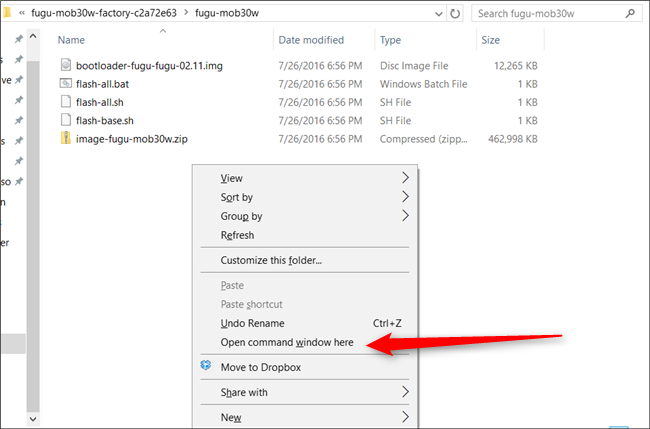Select the flash-base.sh file name
The image size is (650, 429).
pyautogui.click(x=104, y=120)
